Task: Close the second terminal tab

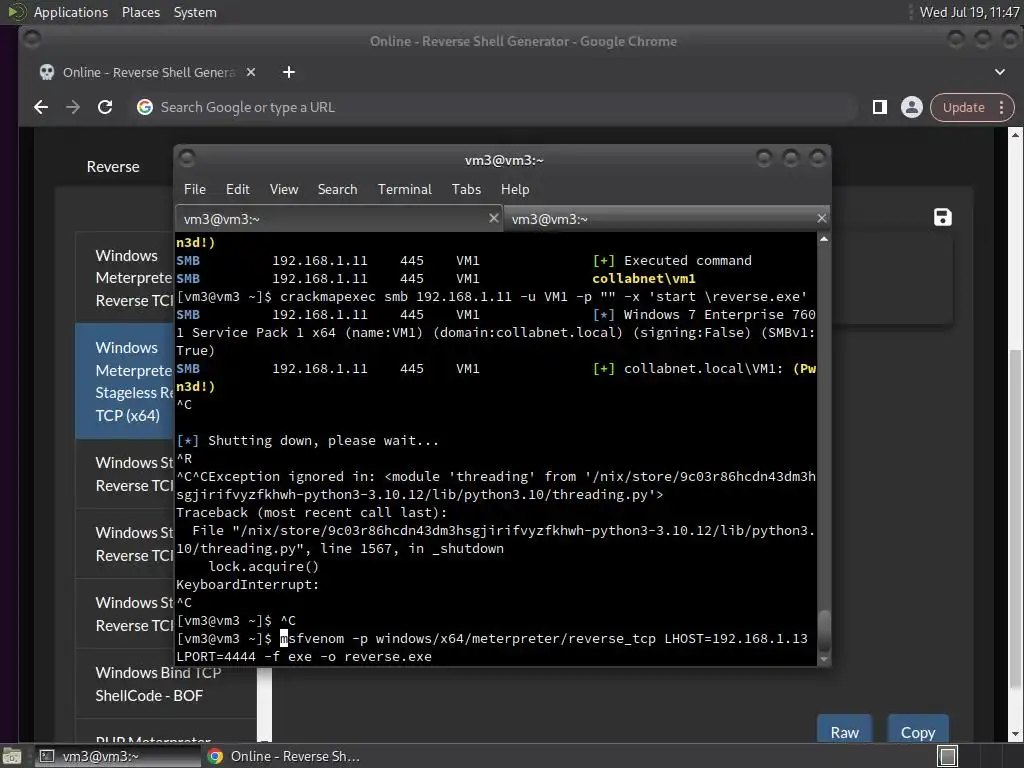Action: (x=822, y=218)
